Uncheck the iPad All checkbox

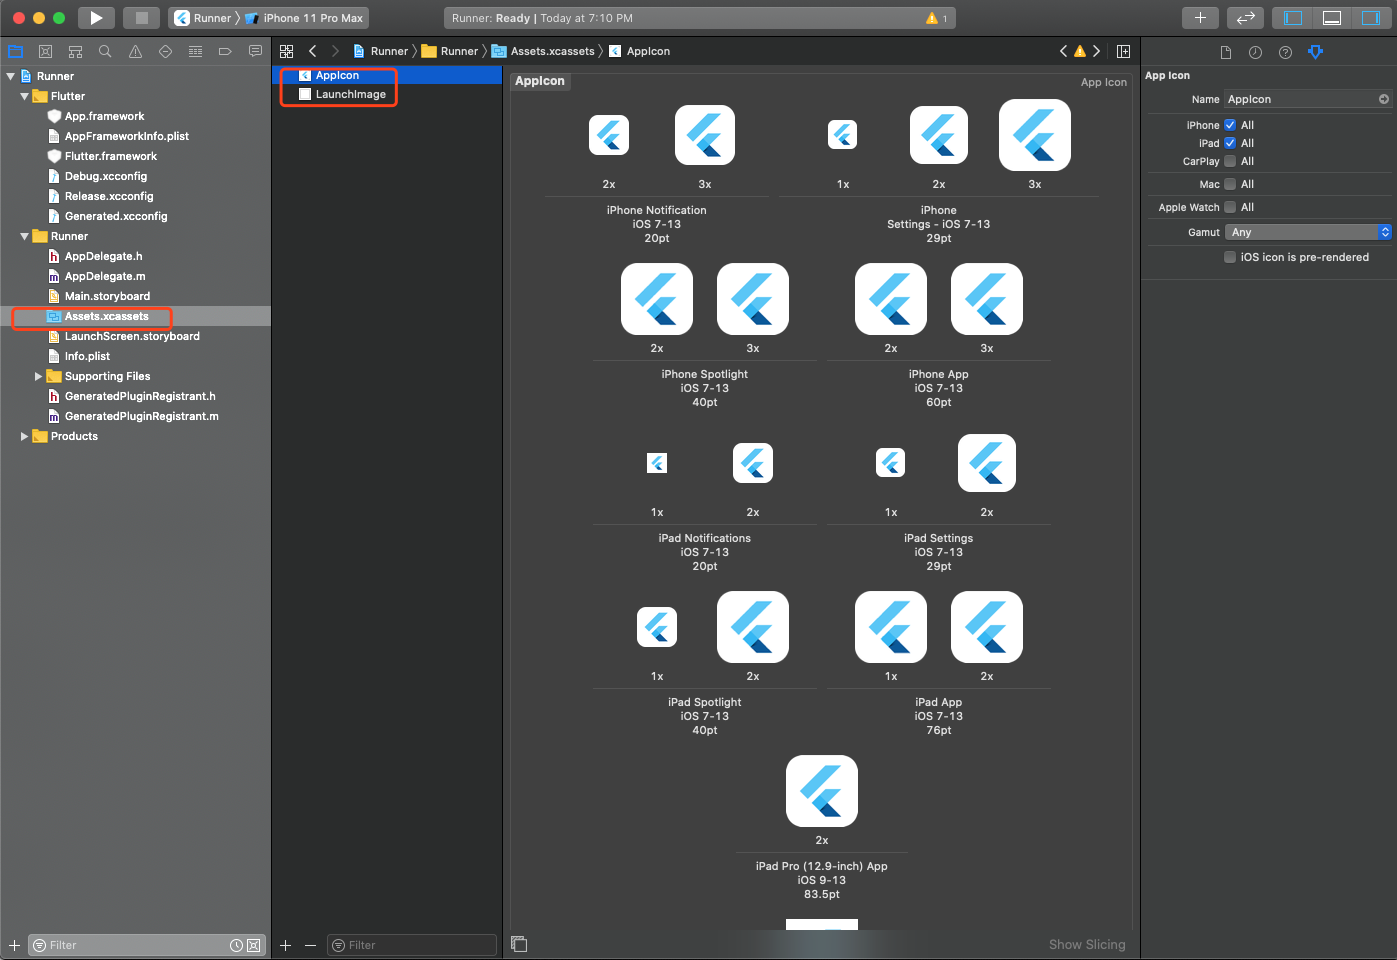pyautogui.click(x=1230, y=143)
